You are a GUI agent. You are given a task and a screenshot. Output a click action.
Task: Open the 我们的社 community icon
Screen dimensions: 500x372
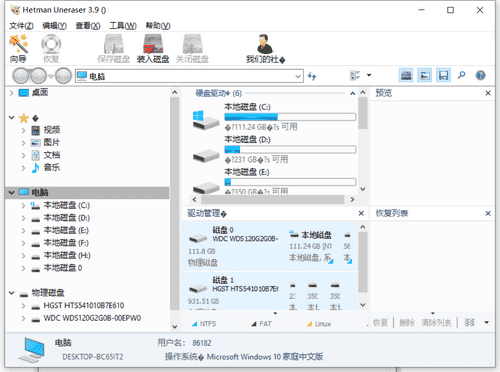[x=265, y=49]
